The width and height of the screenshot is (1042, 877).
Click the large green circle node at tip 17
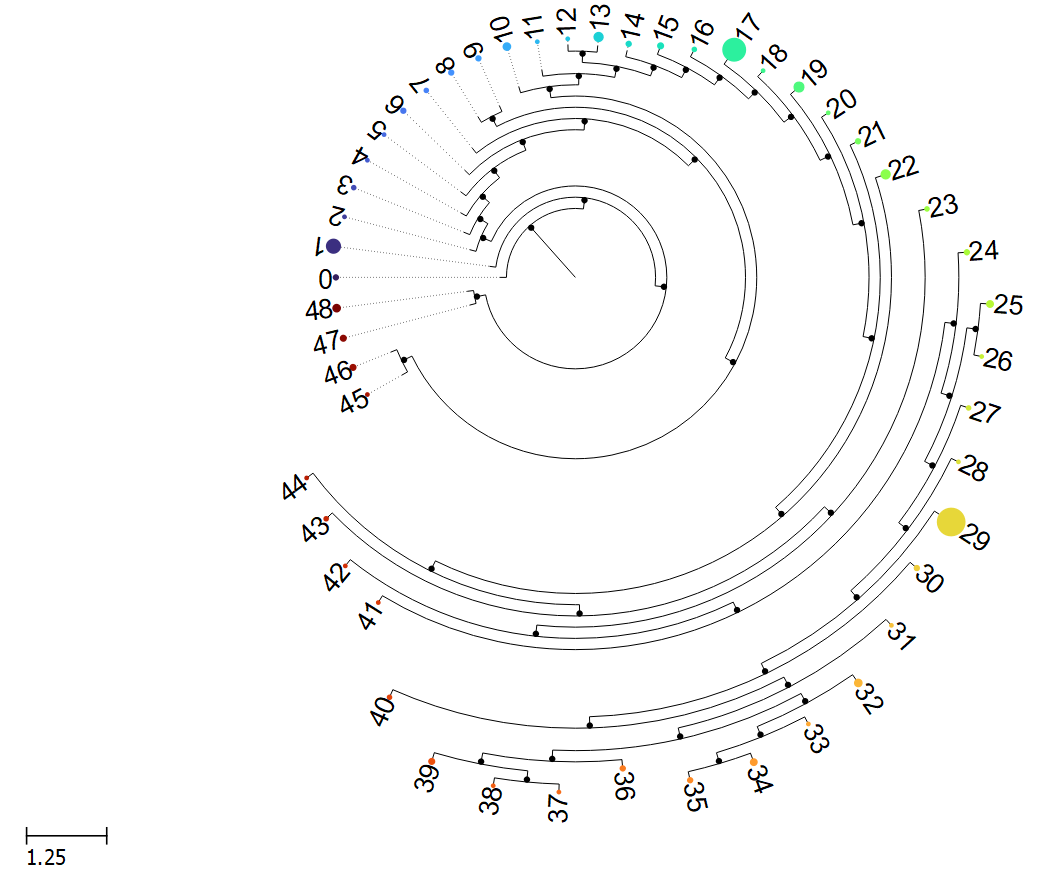click(735, 49)
